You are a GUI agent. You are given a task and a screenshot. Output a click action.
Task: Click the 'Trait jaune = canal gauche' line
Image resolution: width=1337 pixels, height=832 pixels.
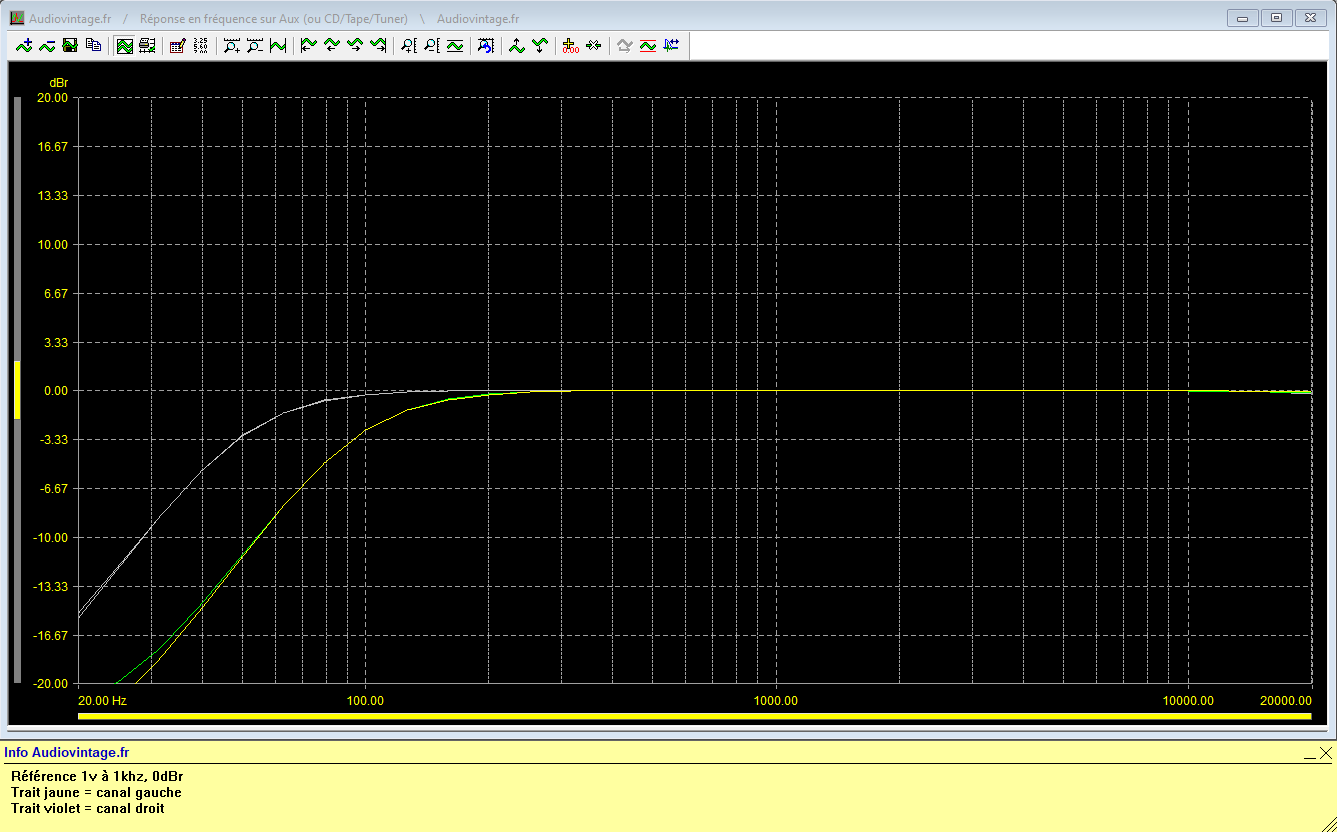(x=96, y=792)
